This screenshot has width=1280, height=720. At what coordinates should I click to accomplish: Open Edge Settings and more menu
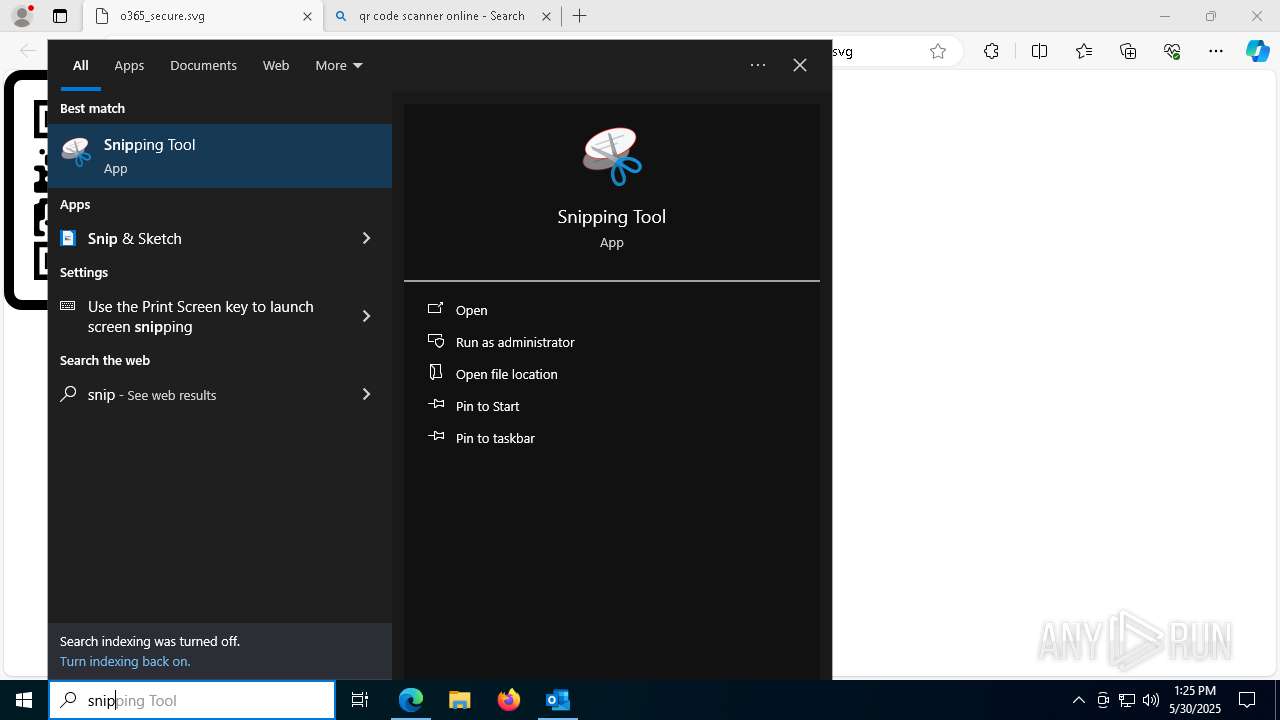click(x=1216, y=51)
